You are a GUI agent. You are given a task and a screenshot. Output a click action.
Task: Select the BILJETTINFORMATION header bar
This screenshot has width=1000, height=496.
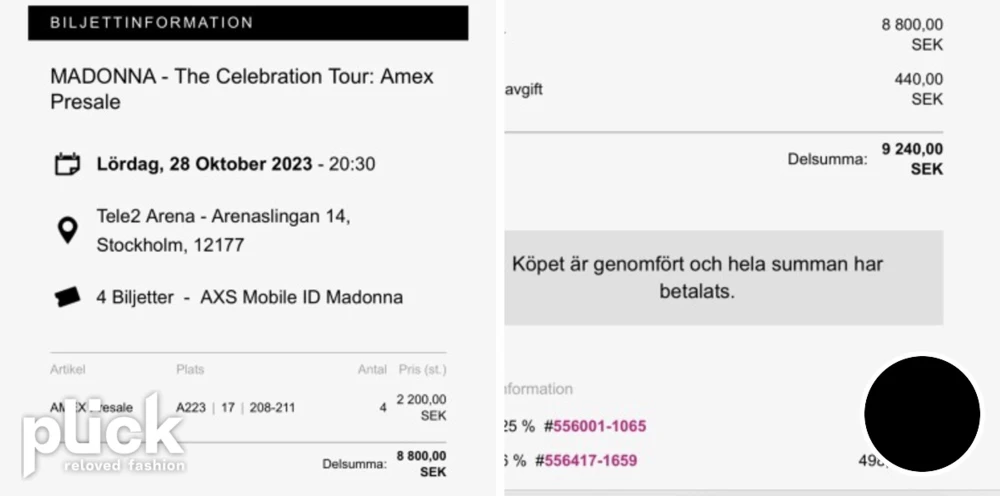248,23
